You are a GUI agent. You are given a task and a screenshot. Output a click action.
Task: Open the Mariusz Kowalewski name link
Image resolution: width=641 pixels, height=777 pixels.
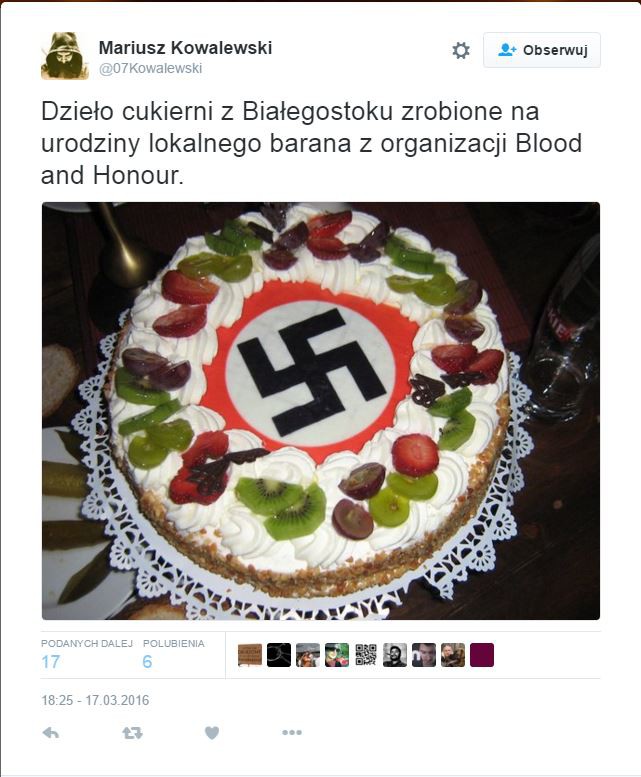185,48
